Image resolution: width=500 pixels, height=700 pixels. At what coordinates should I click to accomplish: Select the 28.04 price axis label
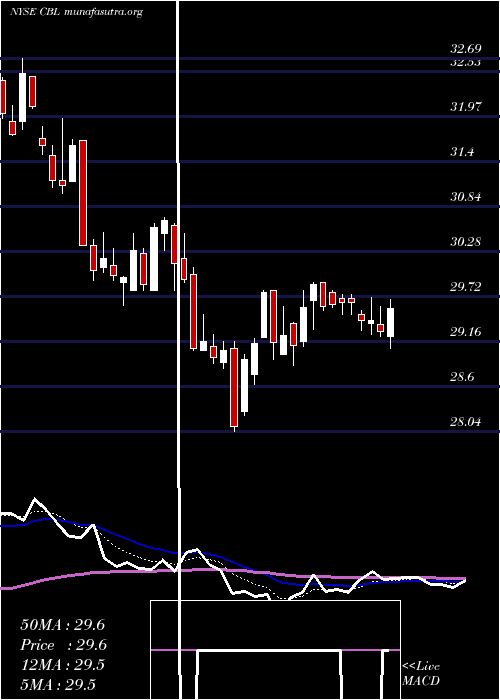tap(466, 421)
